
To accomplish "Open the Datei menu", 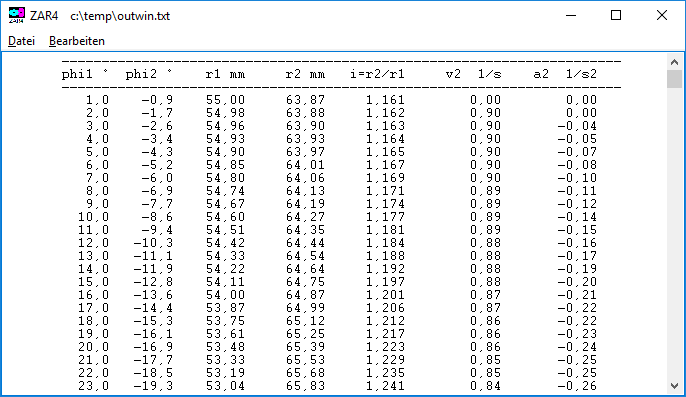I will pyautogui.click(x=21, y=41).
